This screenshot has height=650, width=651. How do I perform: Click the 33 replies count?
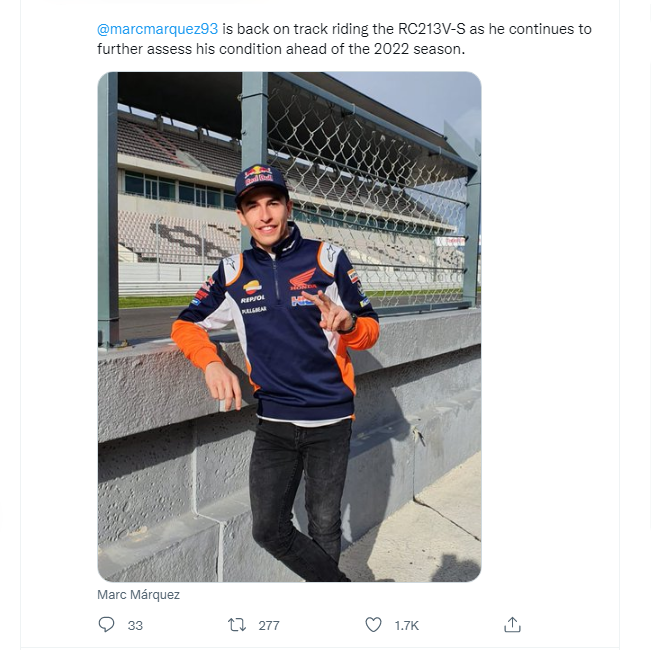(135, 626)
